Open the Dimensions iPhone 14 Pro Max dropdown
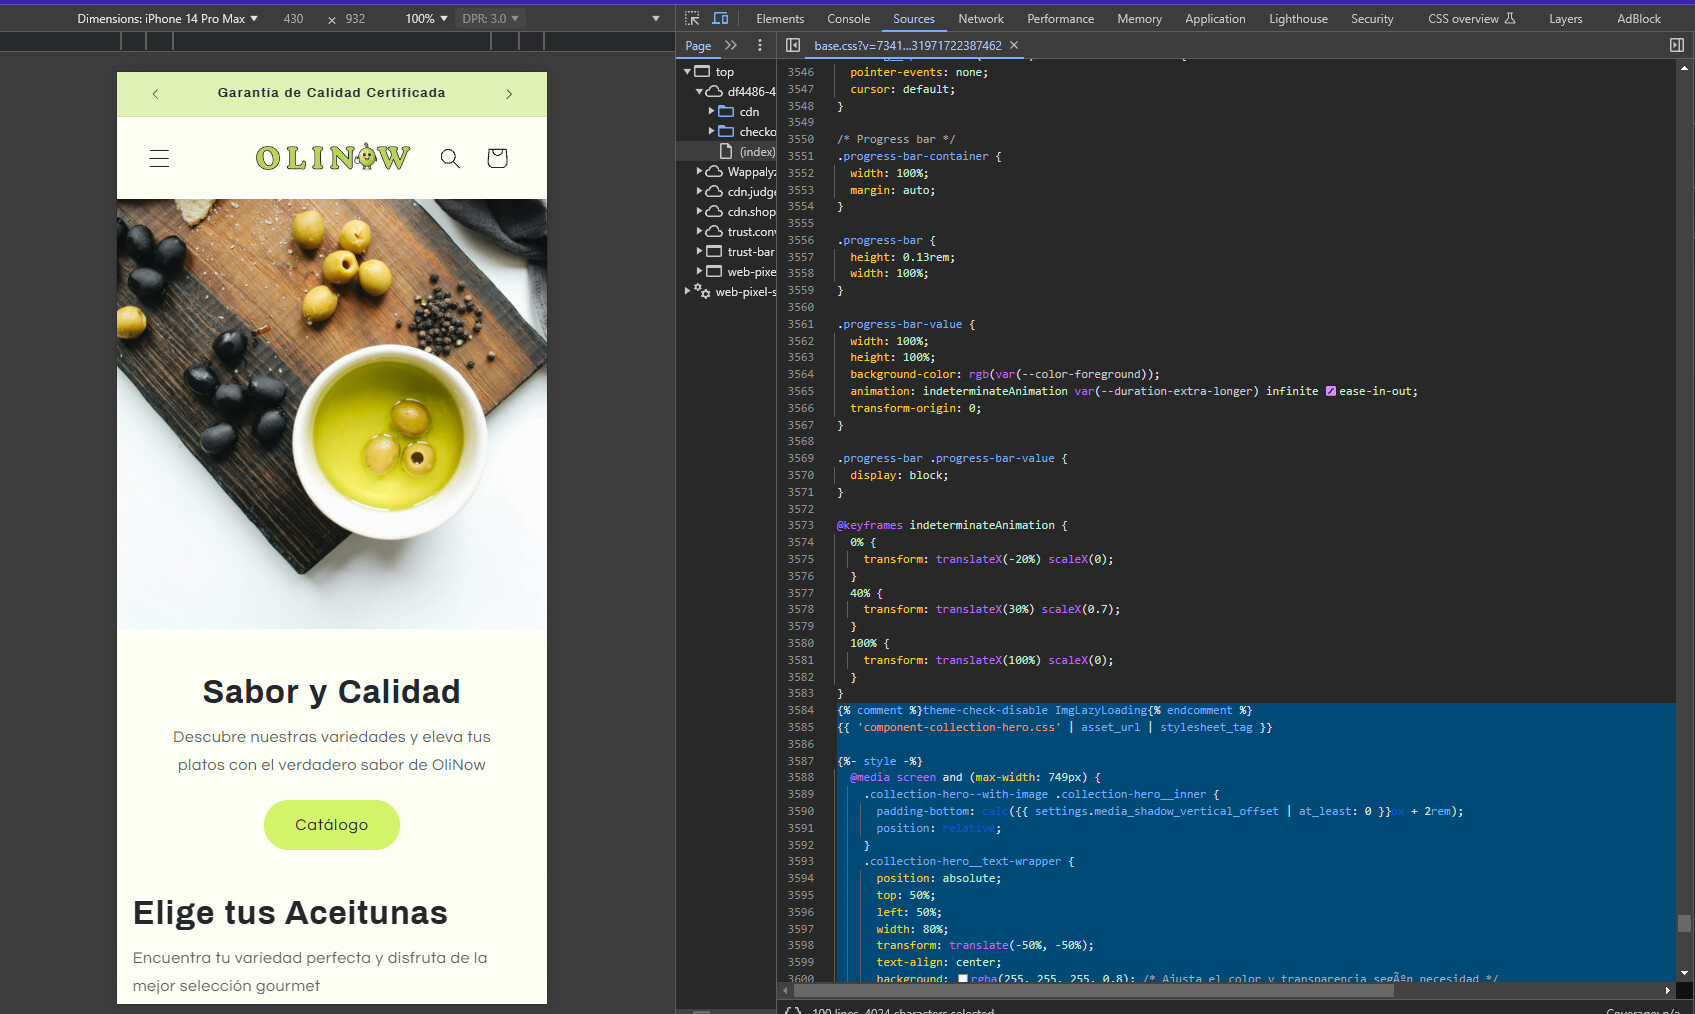Image resolution: width=1695 pixels, height=1014 pixels. click(x=167, y=19)
